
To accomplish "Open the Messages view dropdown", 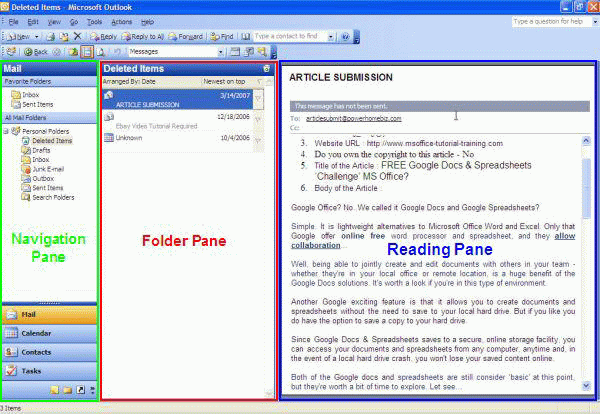I will tap(221, 52).
